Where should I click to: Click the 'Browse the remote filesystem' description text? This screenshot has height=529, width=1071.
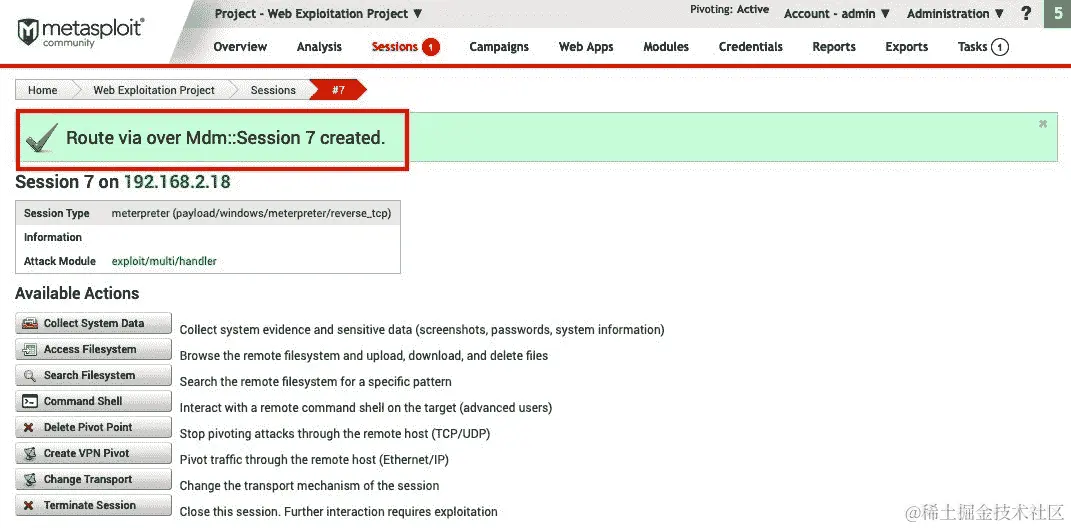[363, 355]
